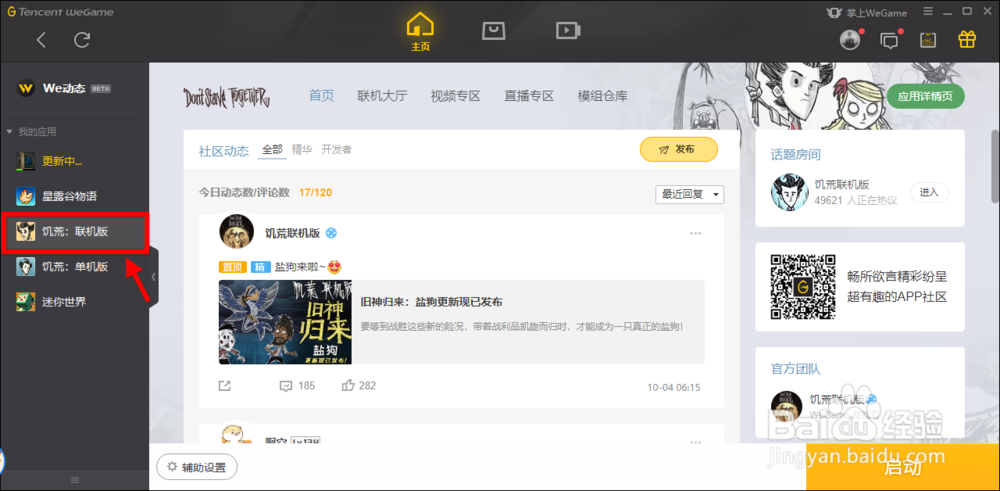Select 星露谷物语 in the sidebar

74,196
